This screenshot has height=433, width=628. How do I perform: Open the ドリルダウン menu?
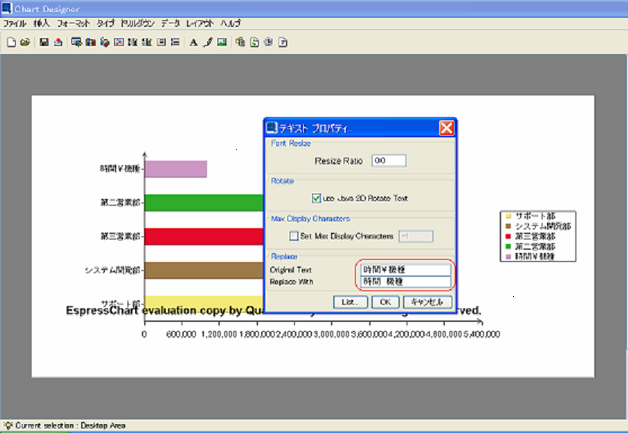pos(136,22)
